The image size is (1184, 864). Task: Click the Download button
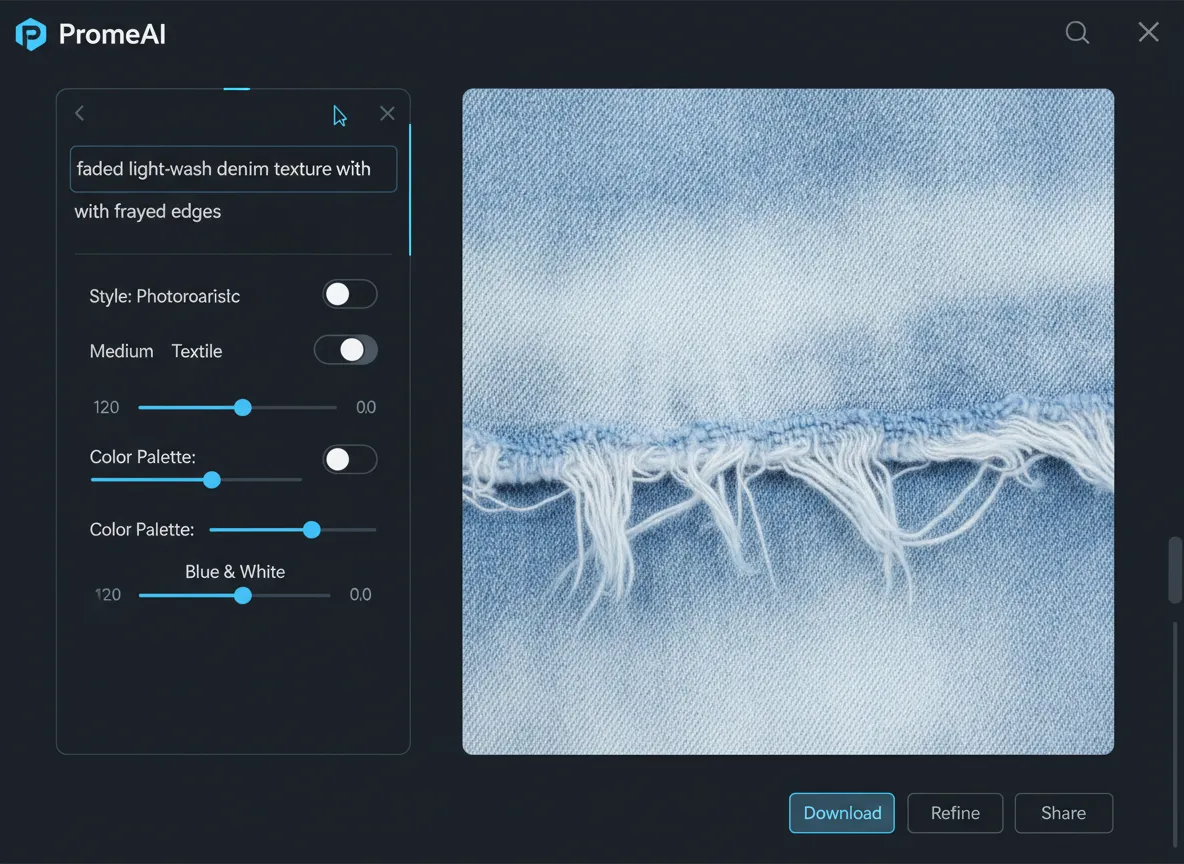[x=842, y=813]
